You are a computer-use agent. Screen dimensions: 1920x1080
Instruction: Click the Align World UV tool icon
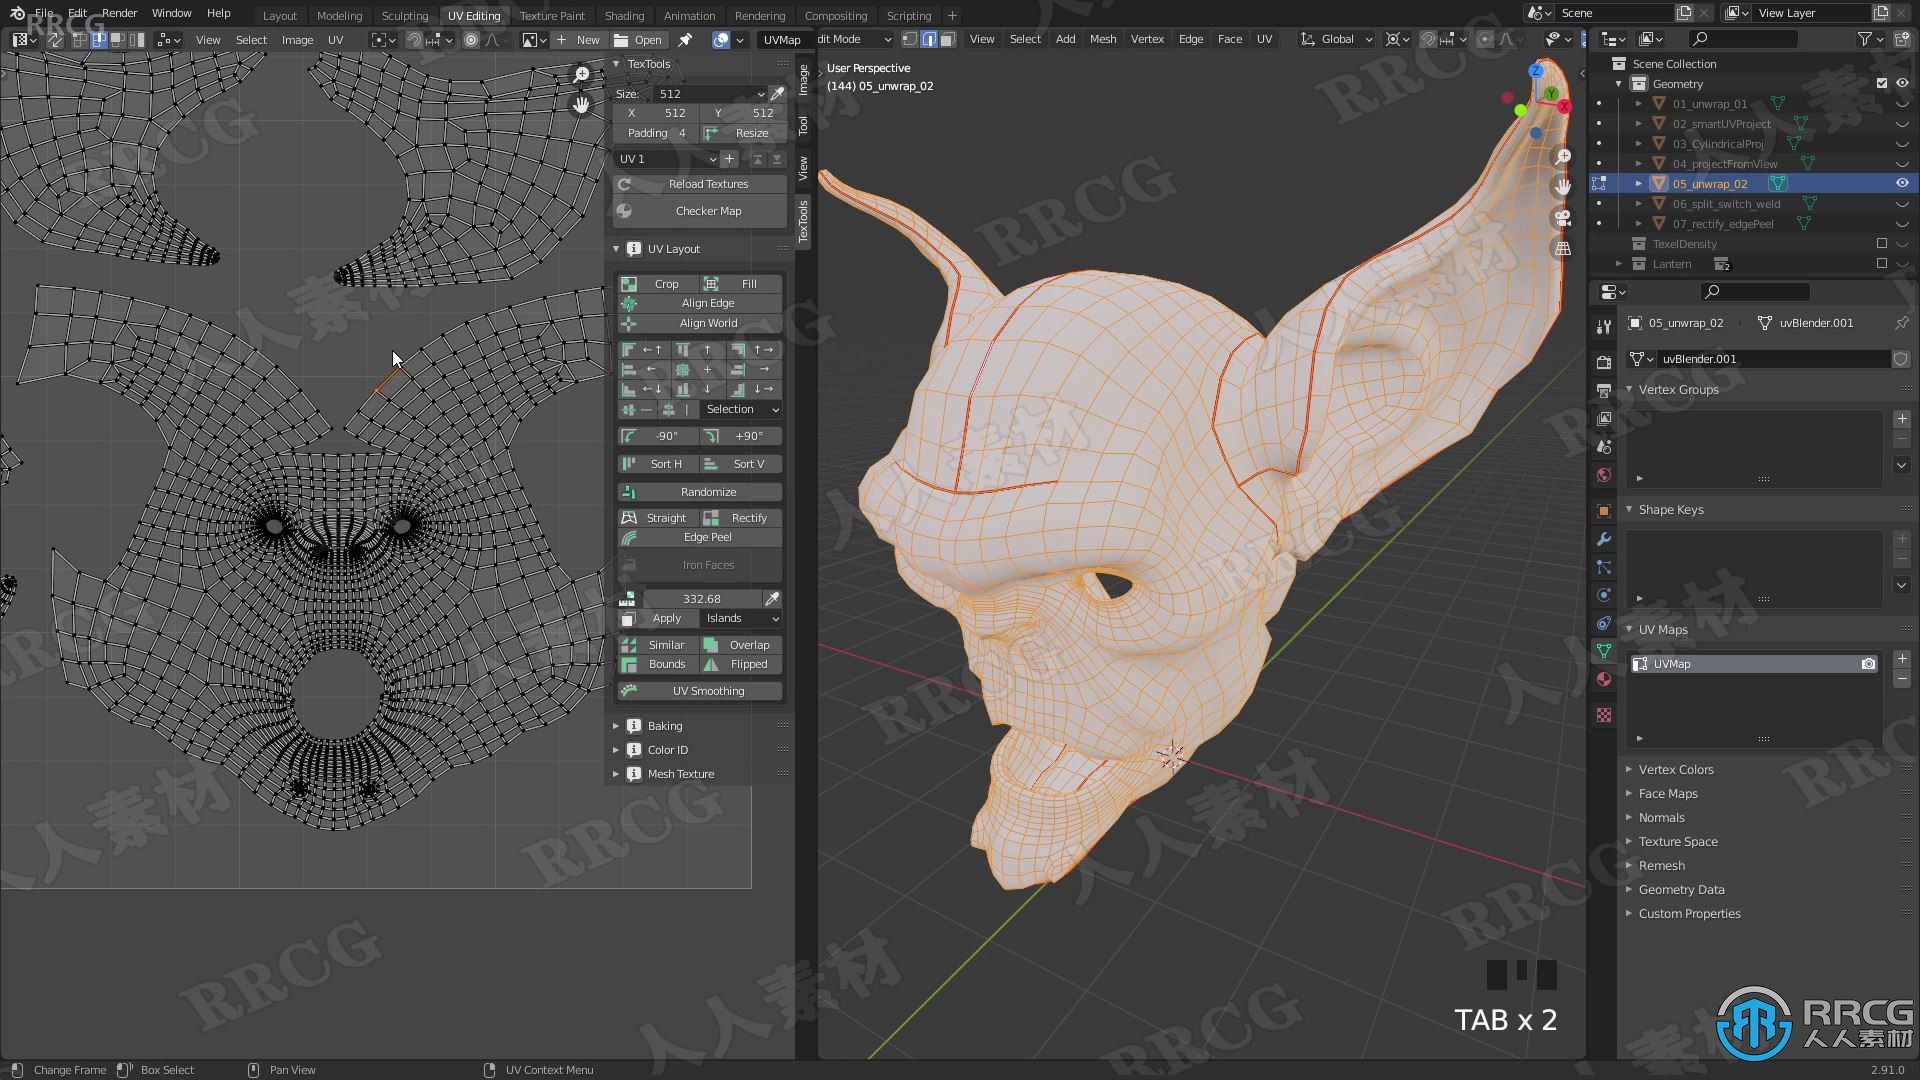pyautogui.click(x=629, y=323)
